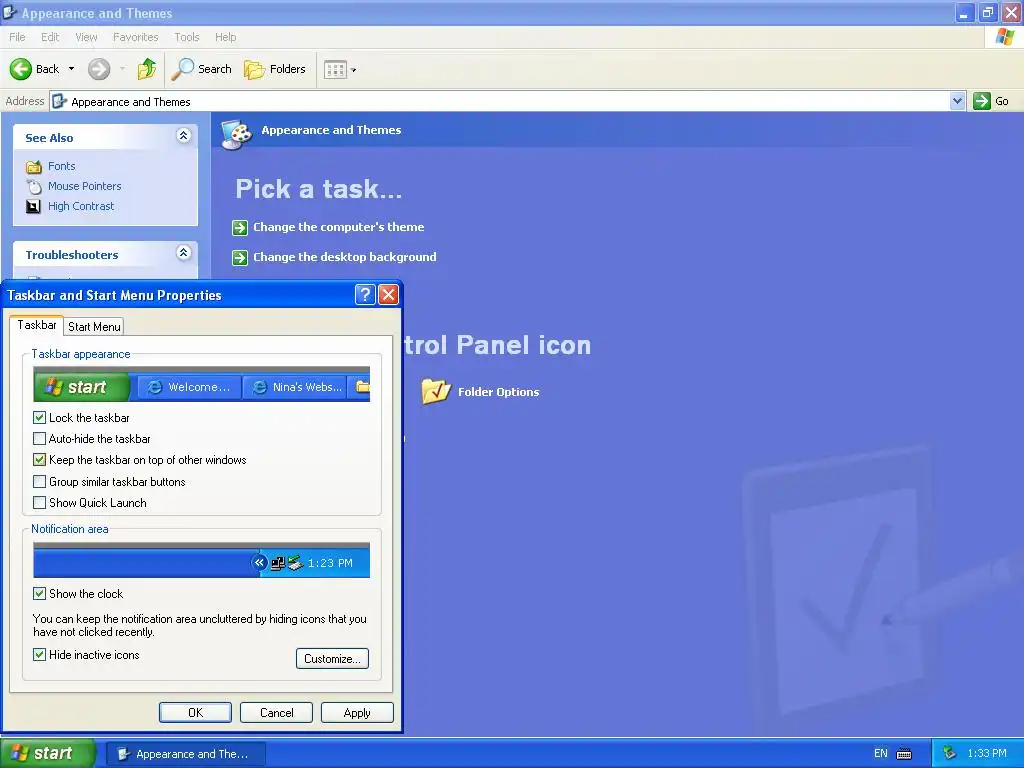Viewport: 1024px width, 768px height.
Task: Open the Mouse Pointers link
Action: 84,186
